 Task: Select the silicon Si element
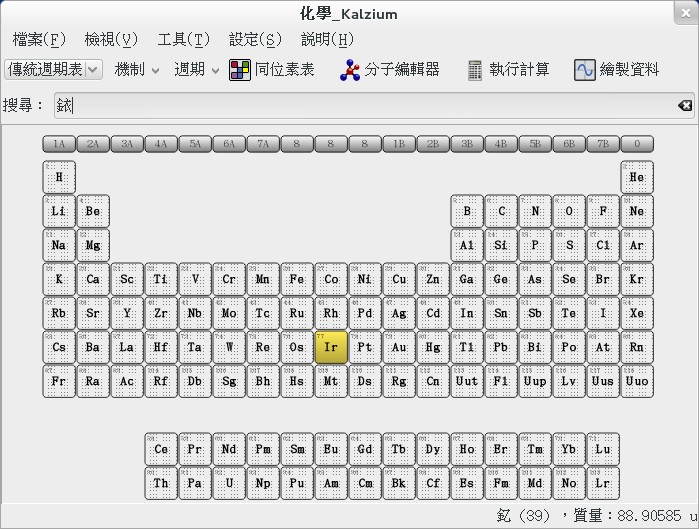[501, 245]
